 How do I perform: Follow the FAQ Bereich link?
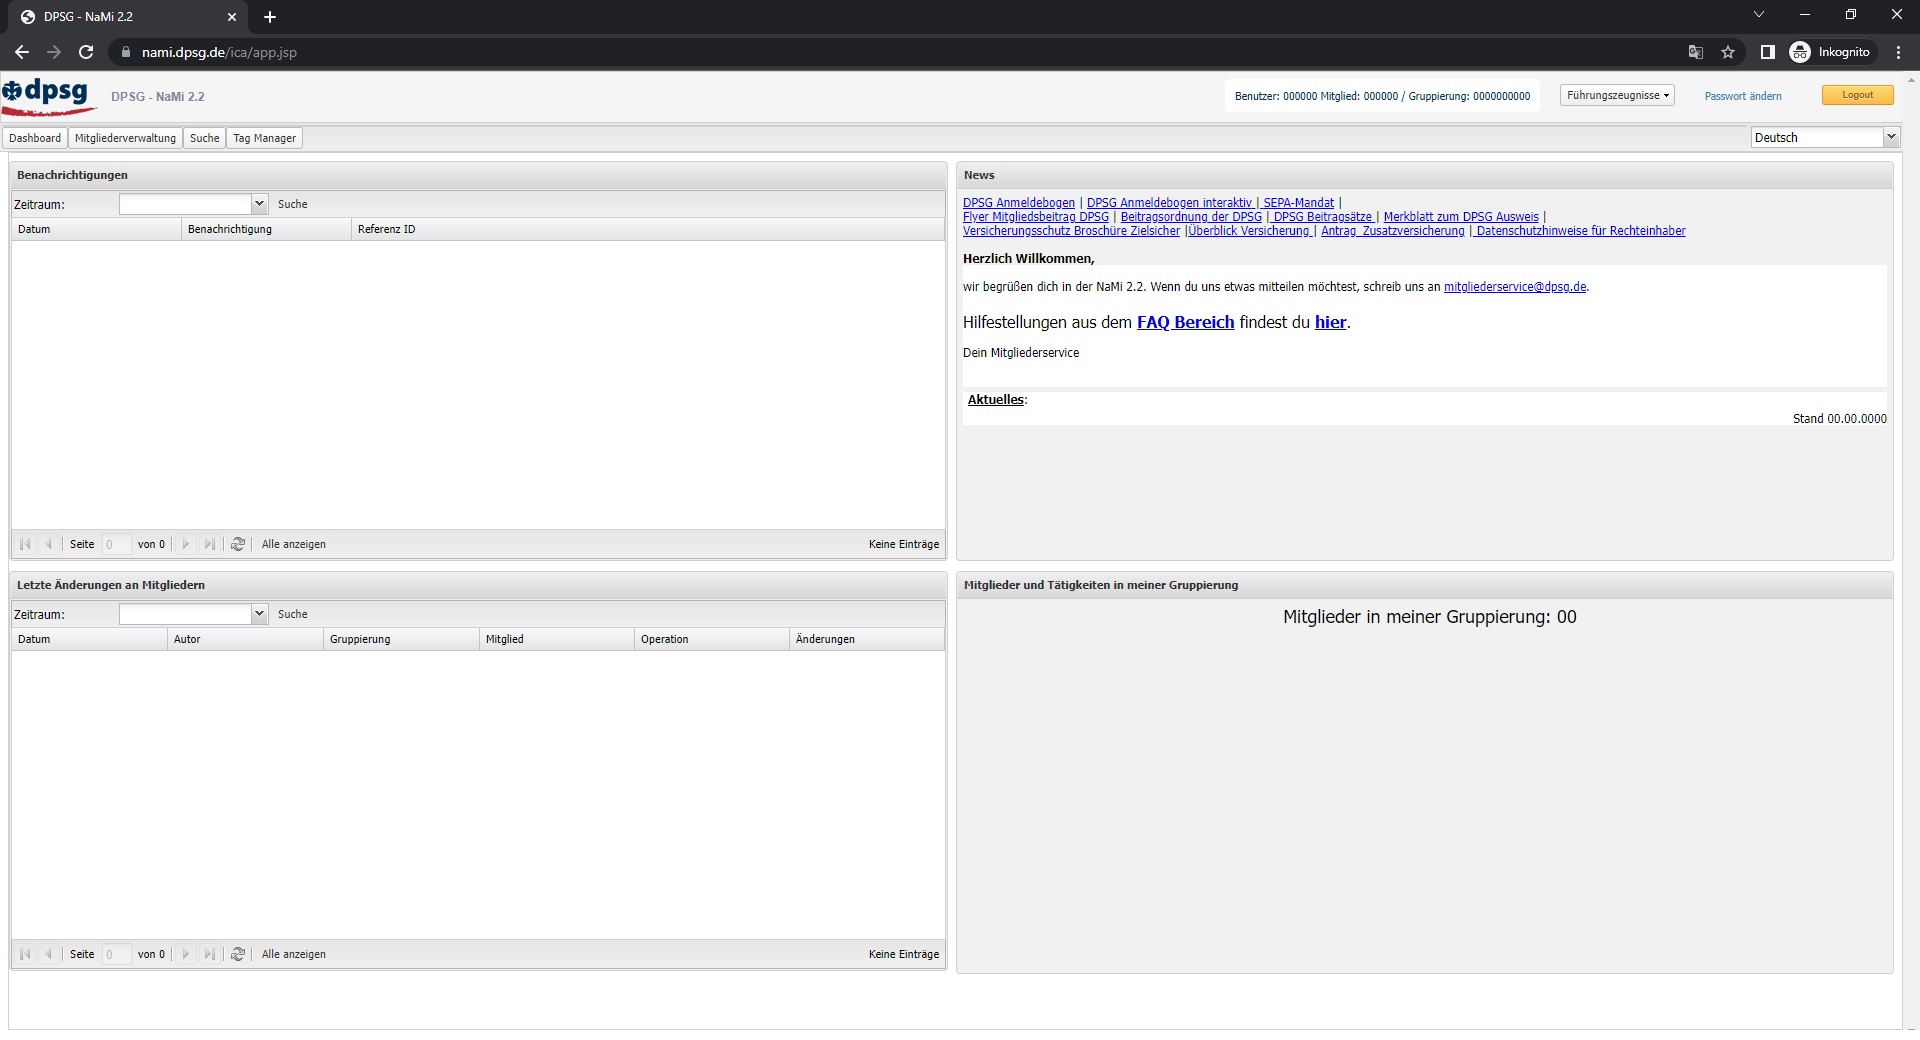(x=1185, y=322)
